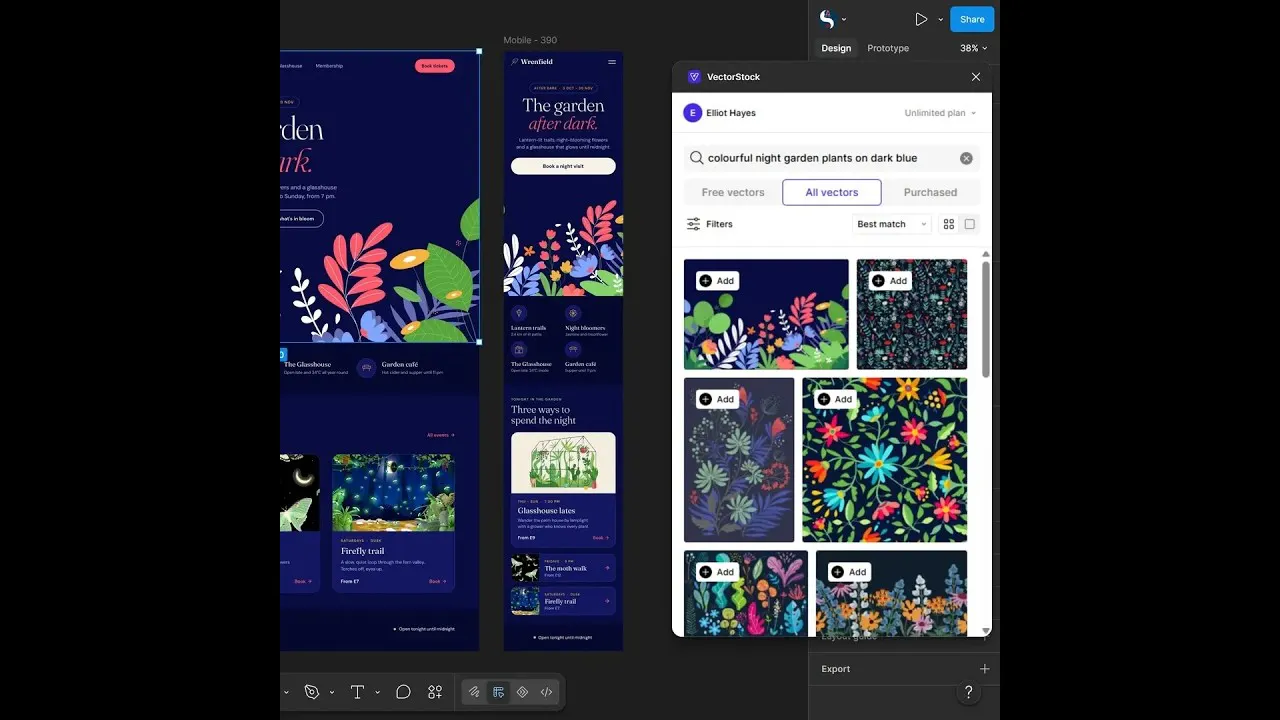Switch results to grid view
Screen dimensions: 1280x720
point(949,224)
